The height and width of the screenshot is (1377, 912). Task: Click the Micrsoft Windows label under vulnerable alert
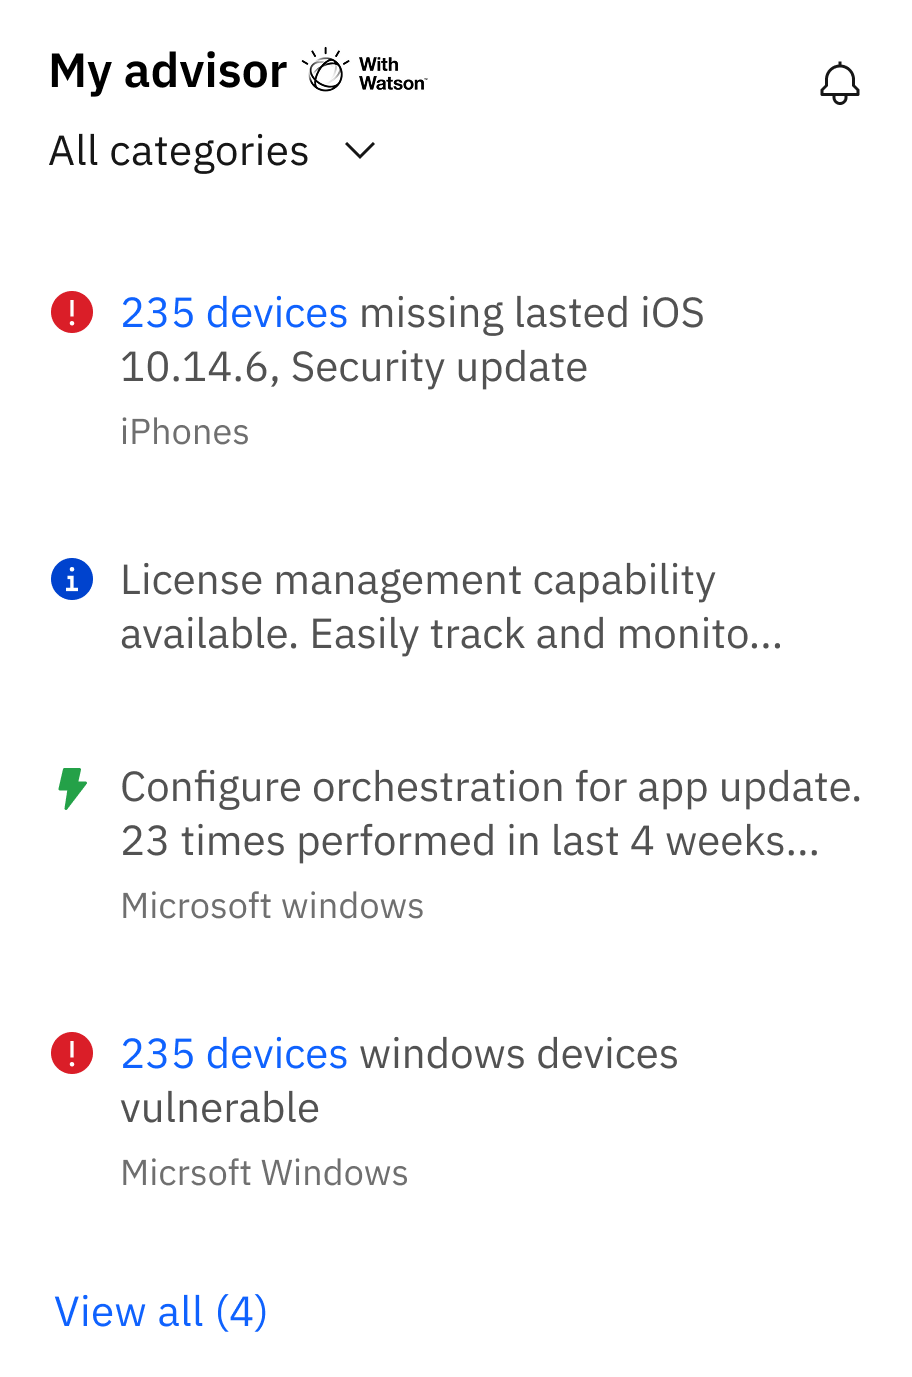click(x=265, y=1172)
